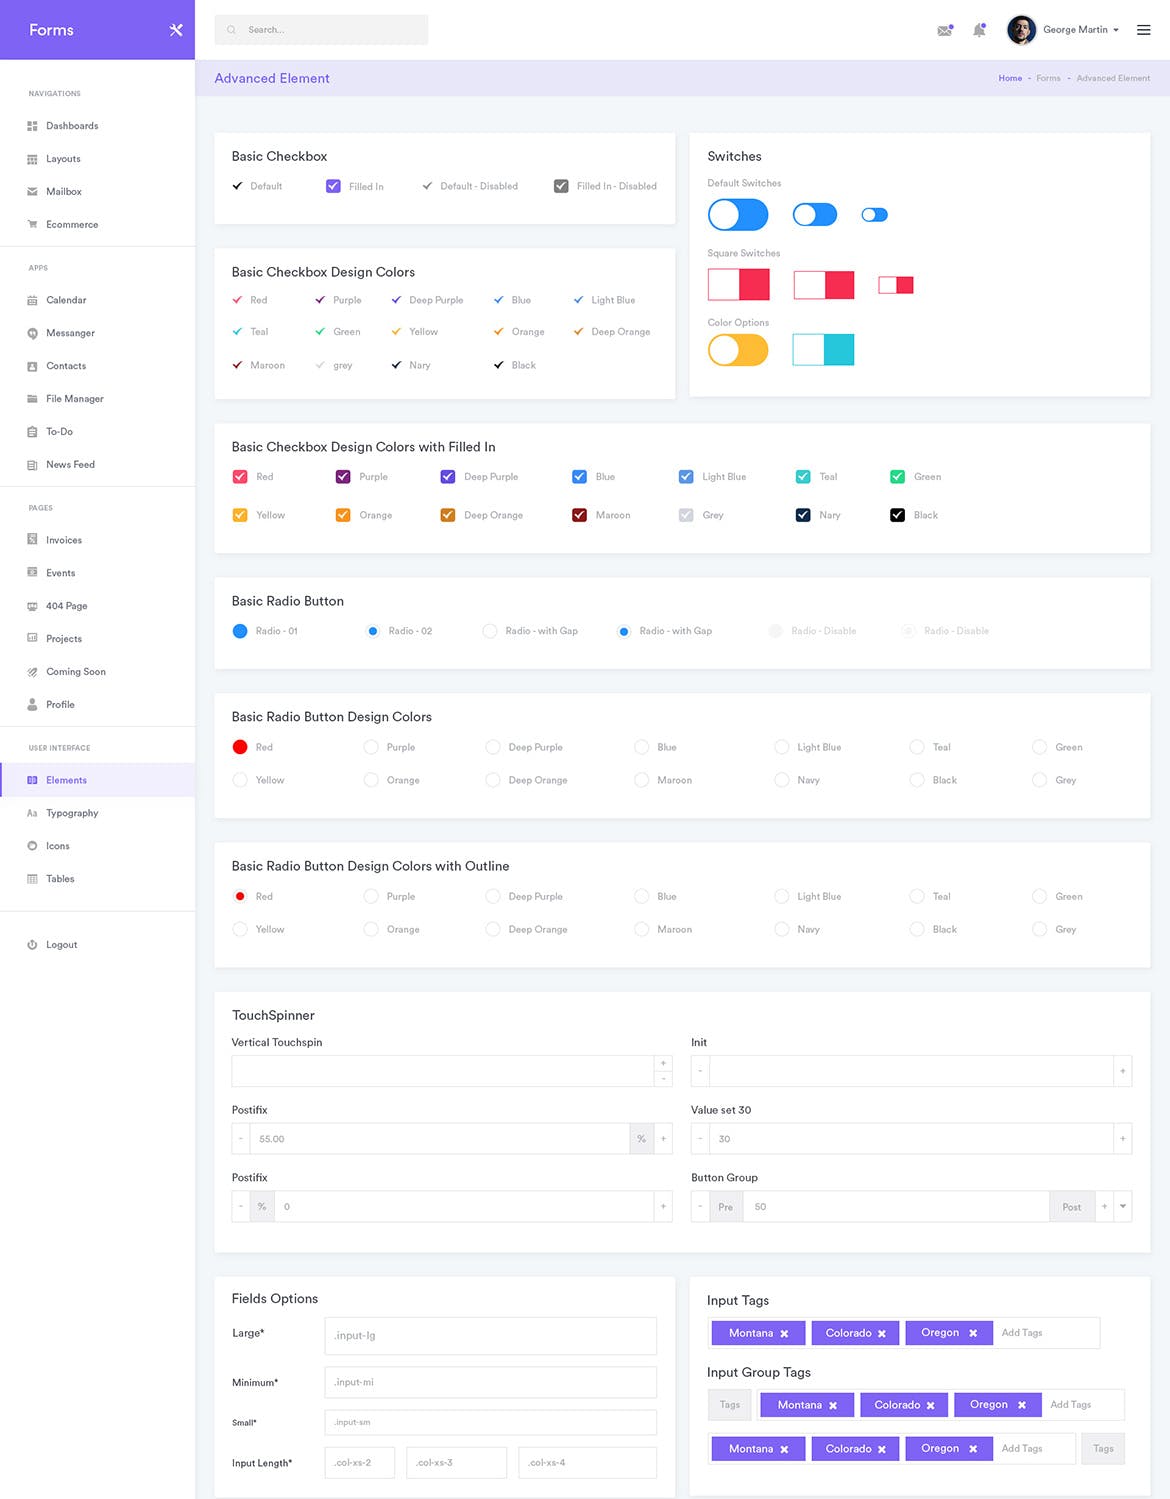Uncheck the Filled In checkbox
The height and width of the screenshot is (1499, 1170).
[x=333, y=186]
